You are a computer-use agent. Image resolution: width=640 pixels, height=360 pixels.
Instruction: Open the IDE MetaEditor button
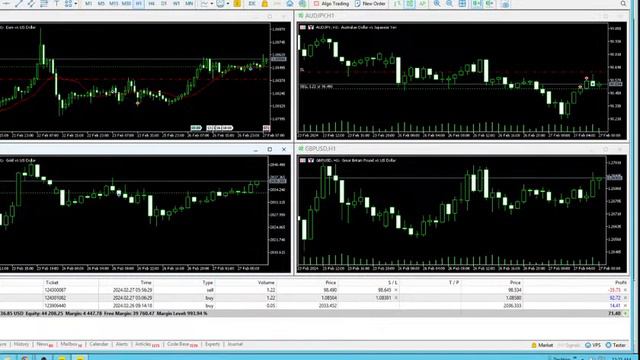(252, 4)
